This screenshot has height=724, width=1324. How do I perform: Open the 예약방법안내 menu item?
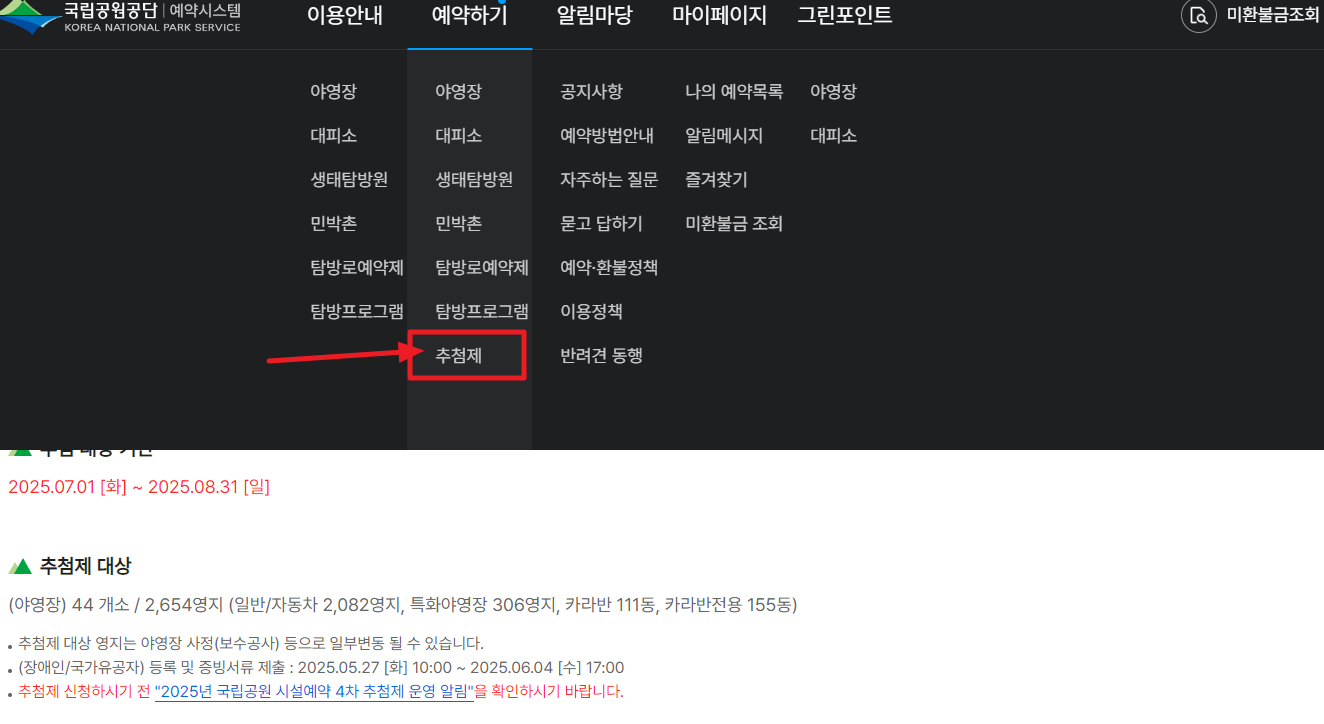coord(607,136)
